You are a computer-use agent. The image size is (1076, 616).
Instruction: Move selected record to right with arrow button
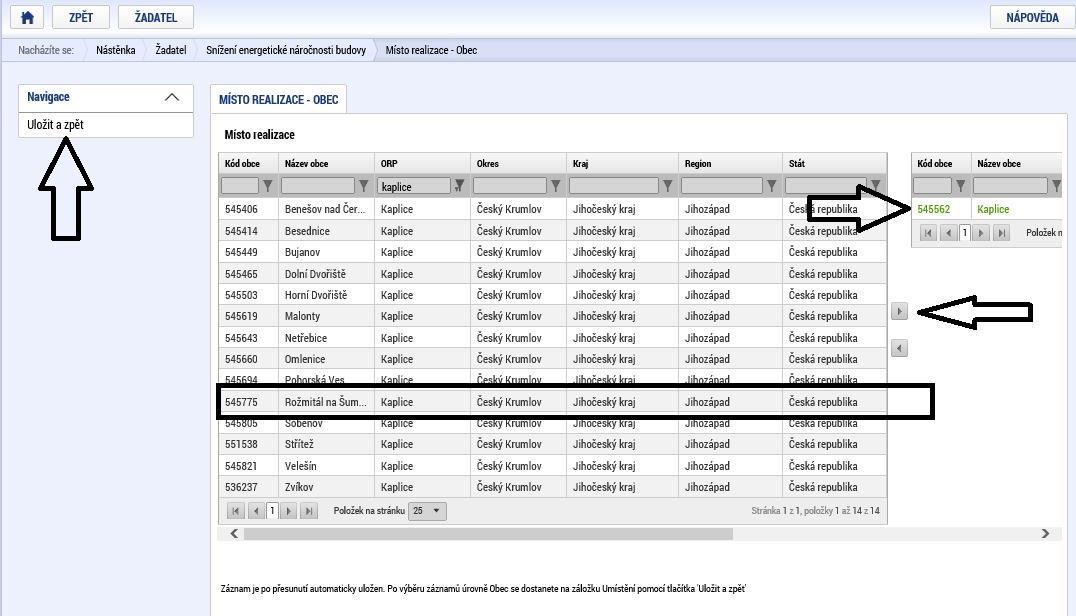tap(899, 311)
